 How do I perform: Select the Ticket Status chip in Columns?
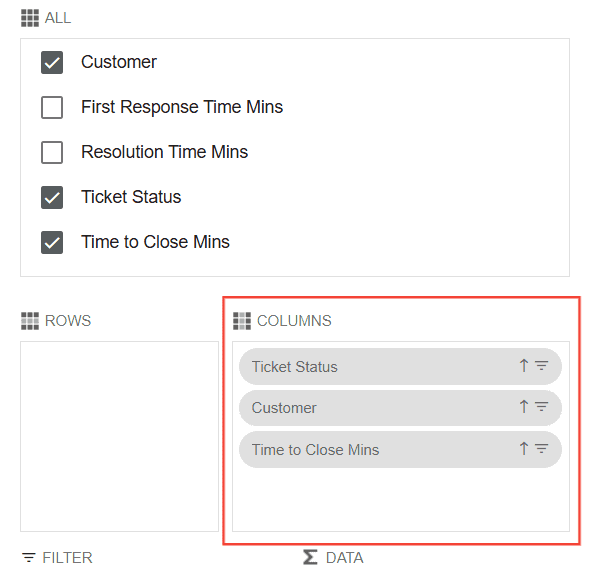pyautogui.click(x=400, y=366)
